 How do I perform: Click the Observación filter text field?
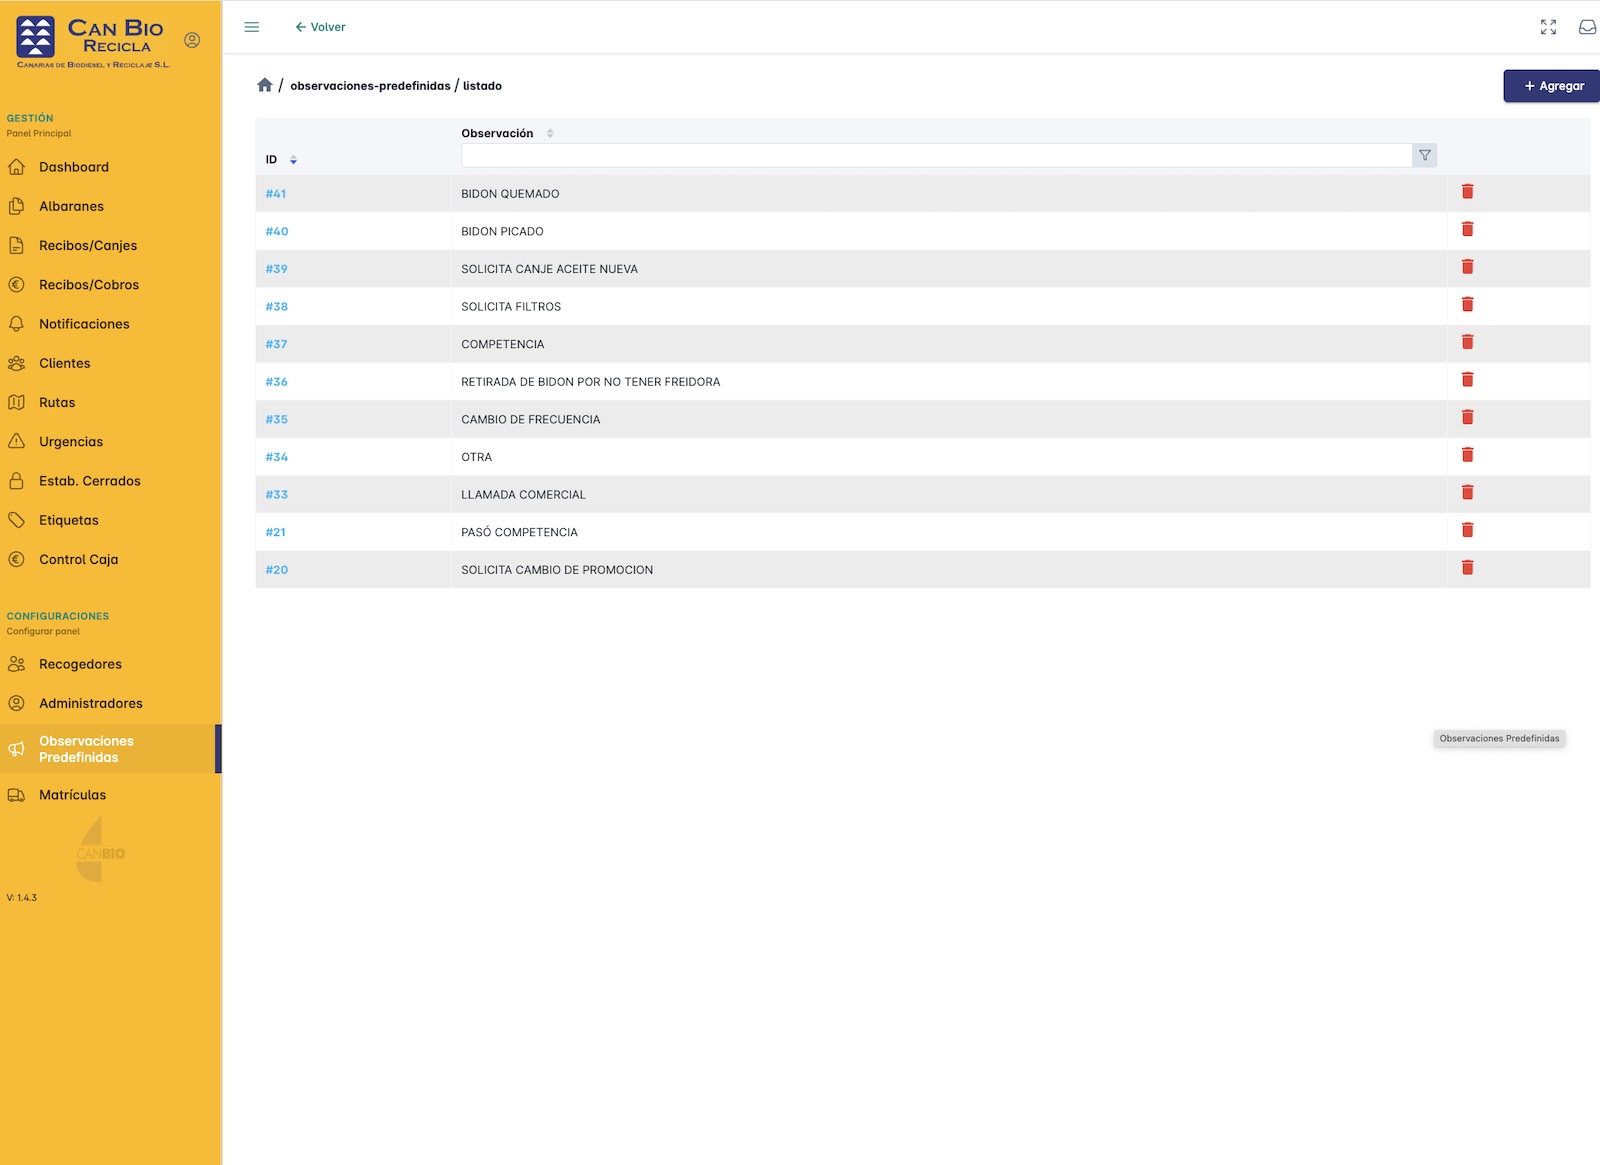[x=935, y=155]
